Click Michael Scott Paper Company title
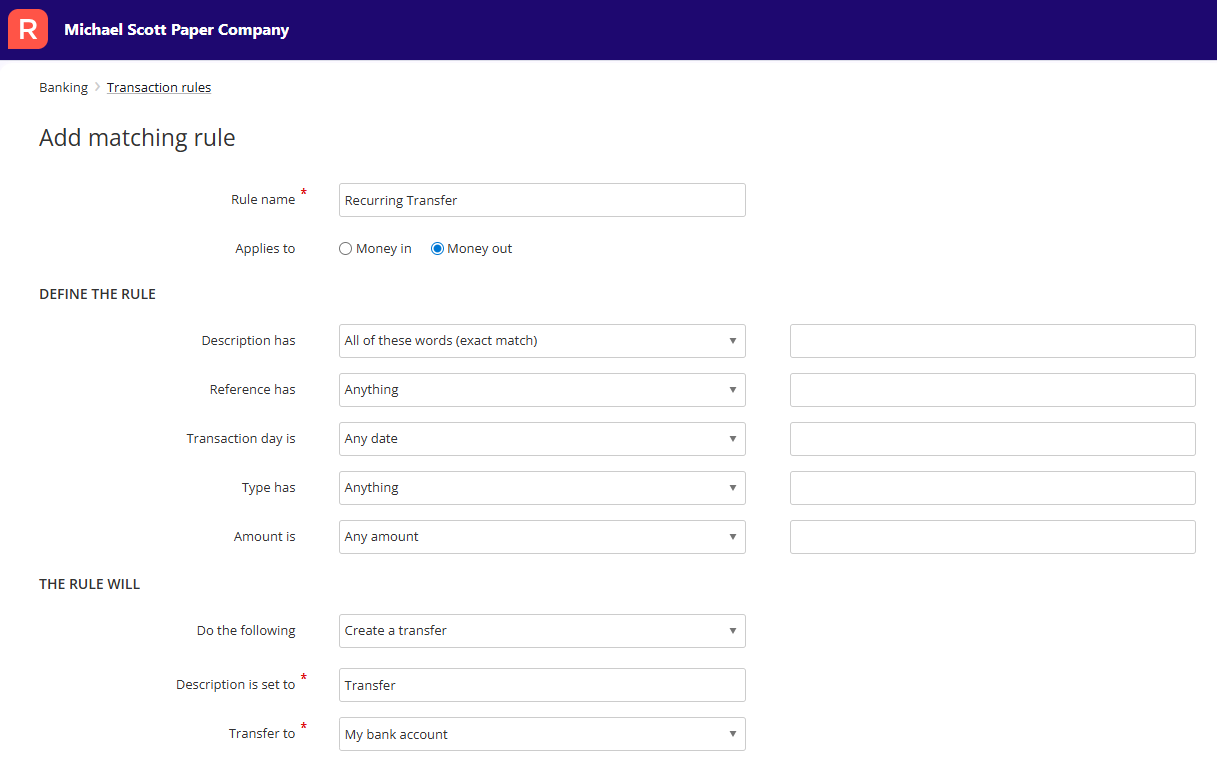The image size is (1217, 765). click(x=177, y=29)
